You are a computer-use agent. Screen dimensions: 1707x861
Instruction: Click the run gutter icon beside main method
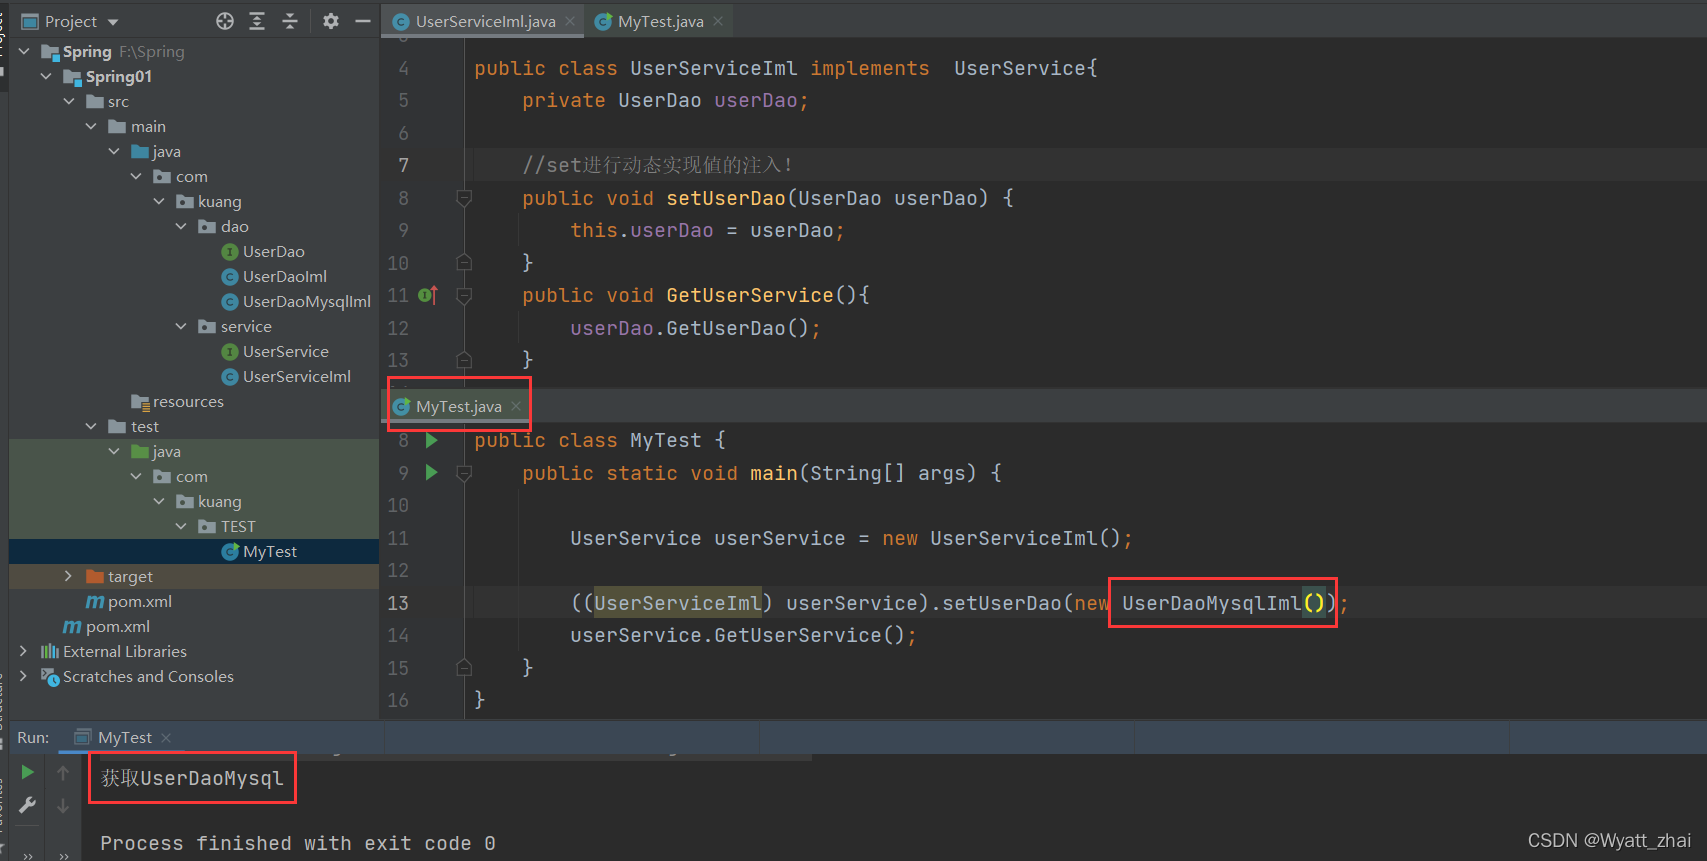pyautogui.click(x=431, y=473)
